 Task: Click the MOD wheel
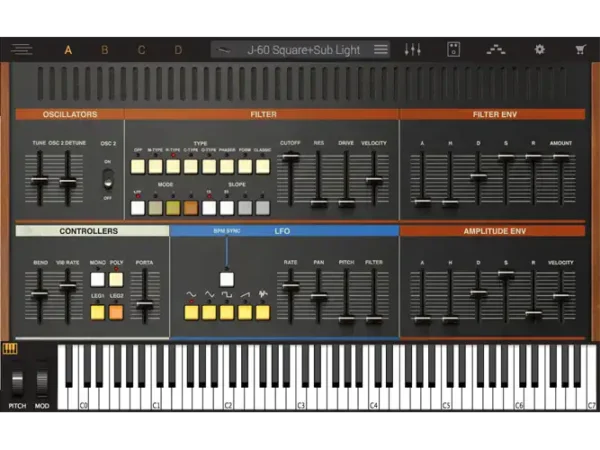[x=42, y=383]
